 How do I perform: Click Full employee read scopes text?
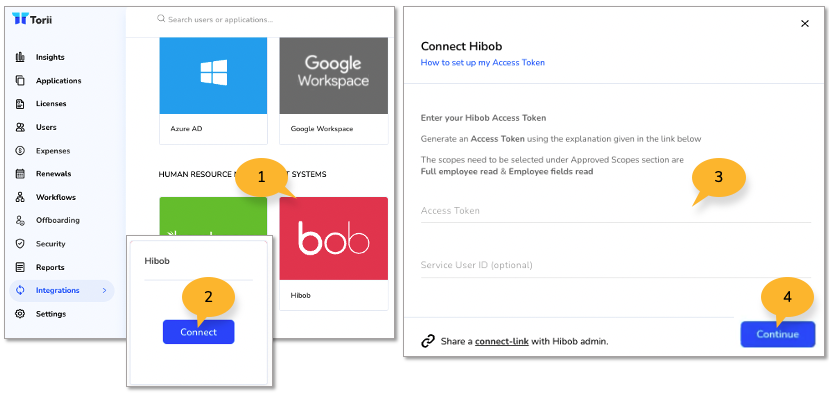tap(507, 172)
